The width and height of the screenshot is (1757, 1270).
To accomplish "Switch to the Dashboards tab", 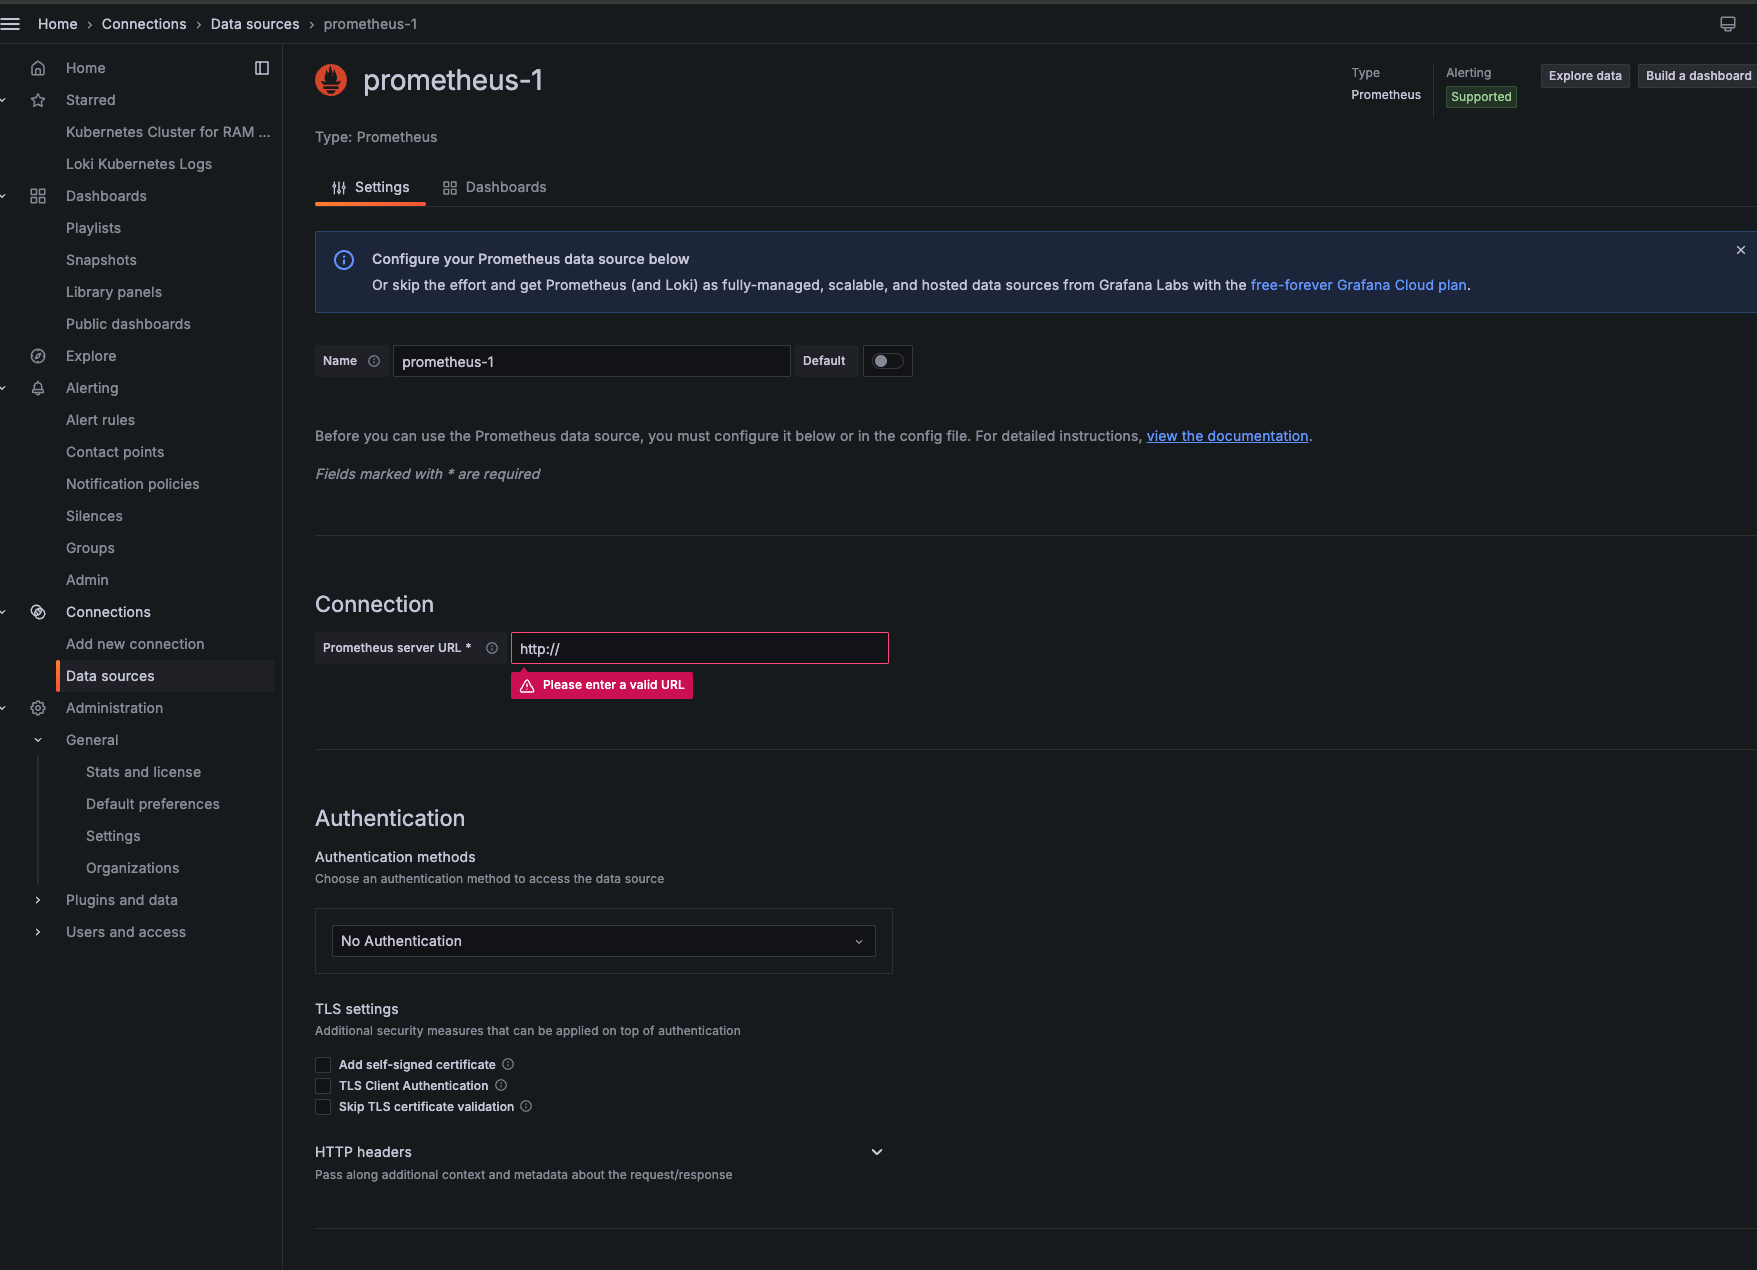I will (495, 187).
